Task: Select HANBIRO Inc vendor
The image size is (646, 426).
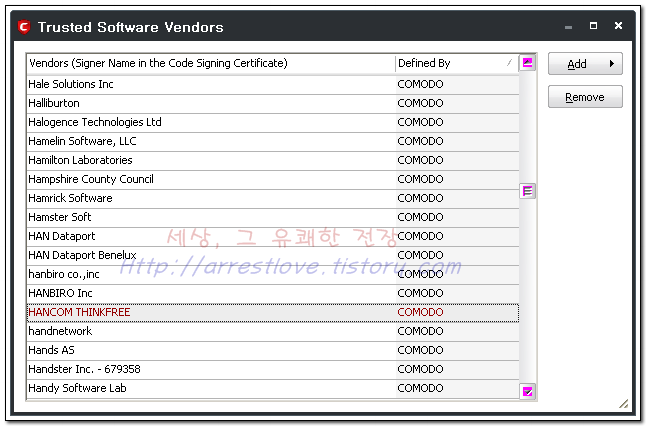Action: coord(273,293)
